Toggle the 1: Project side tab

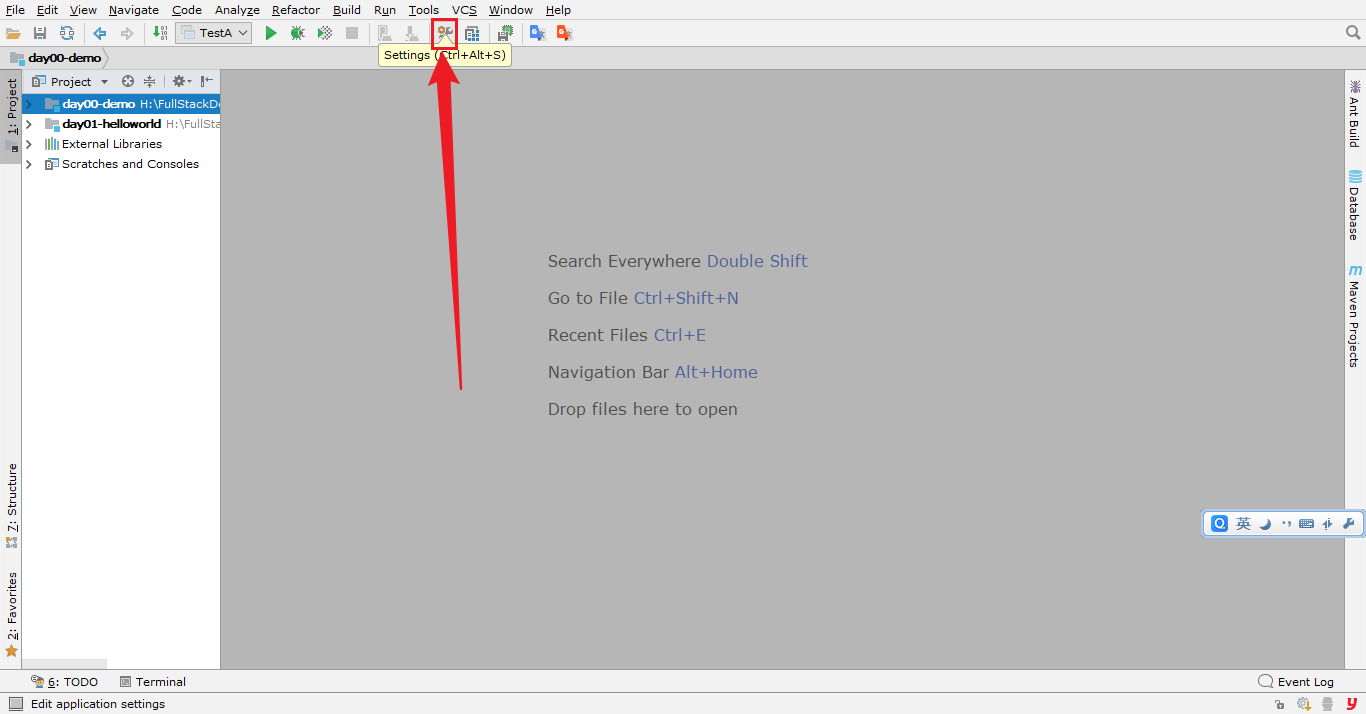point(11,115)
